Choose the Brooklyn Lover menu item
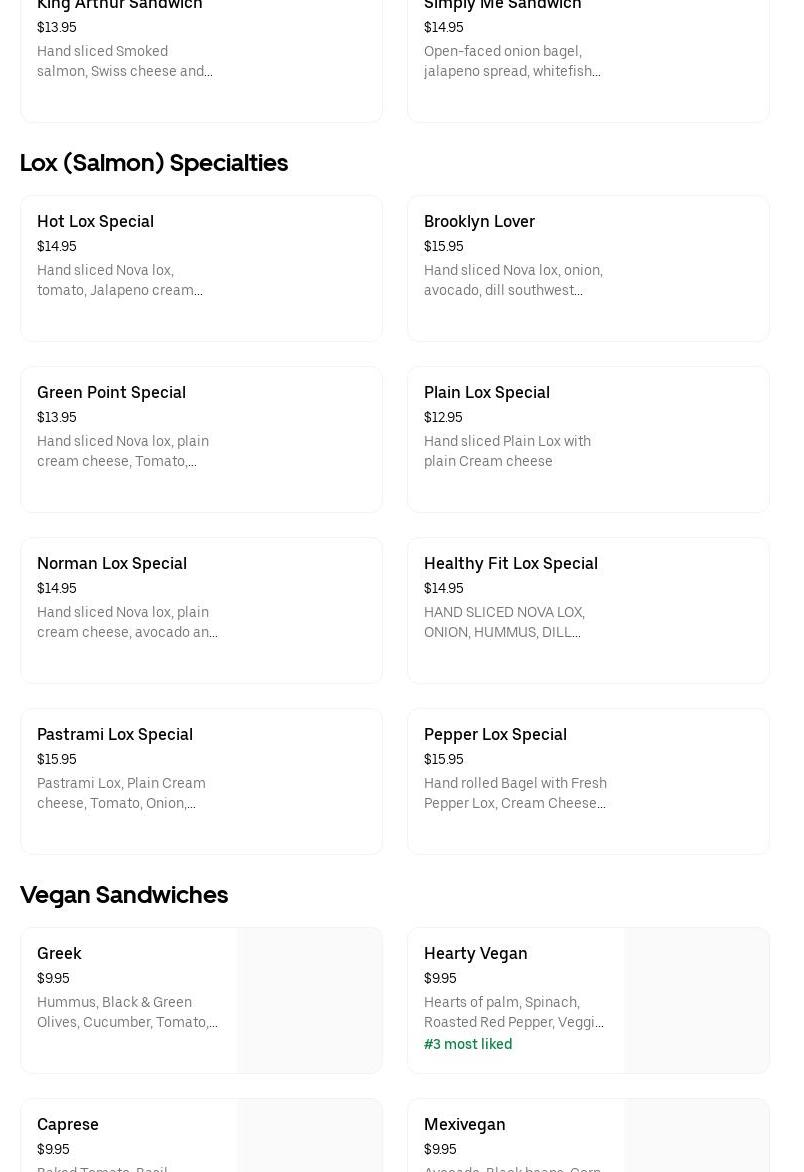This screenshot has height=1172, width=804. click(x=588, y=268)
